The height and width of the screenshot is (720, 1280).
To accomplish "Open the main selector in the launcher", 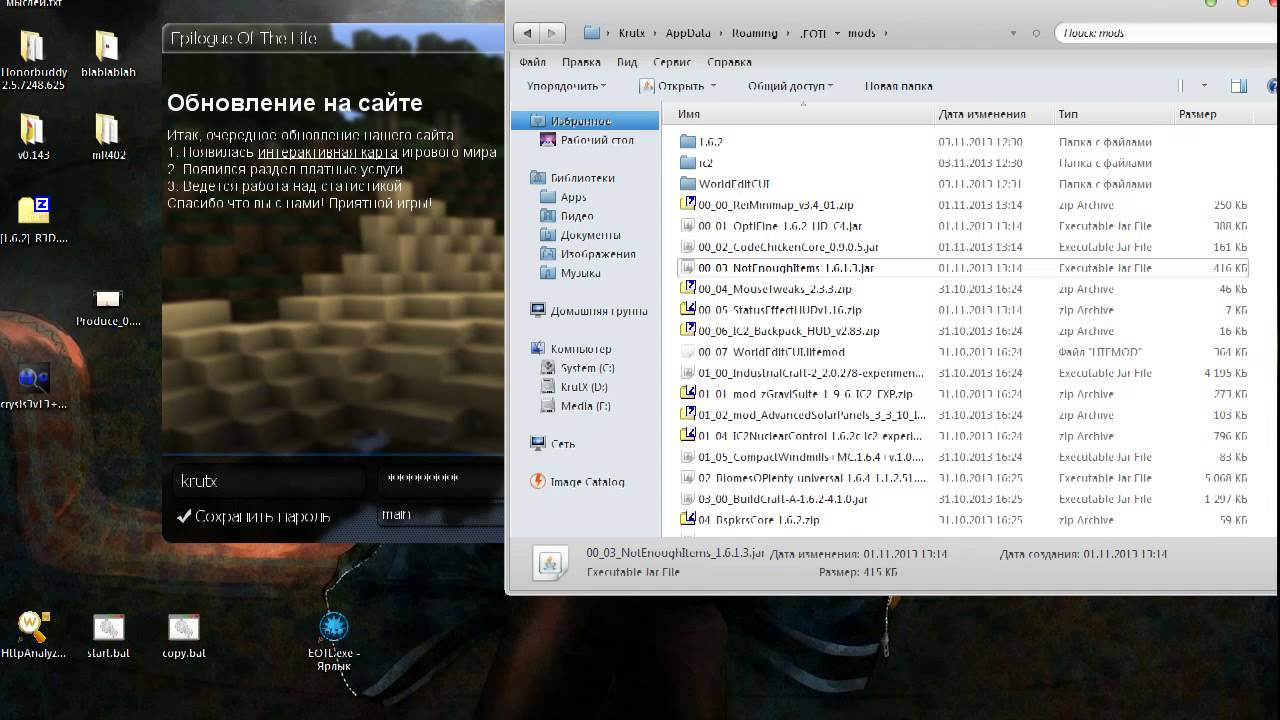I will (x=440, y=515).
